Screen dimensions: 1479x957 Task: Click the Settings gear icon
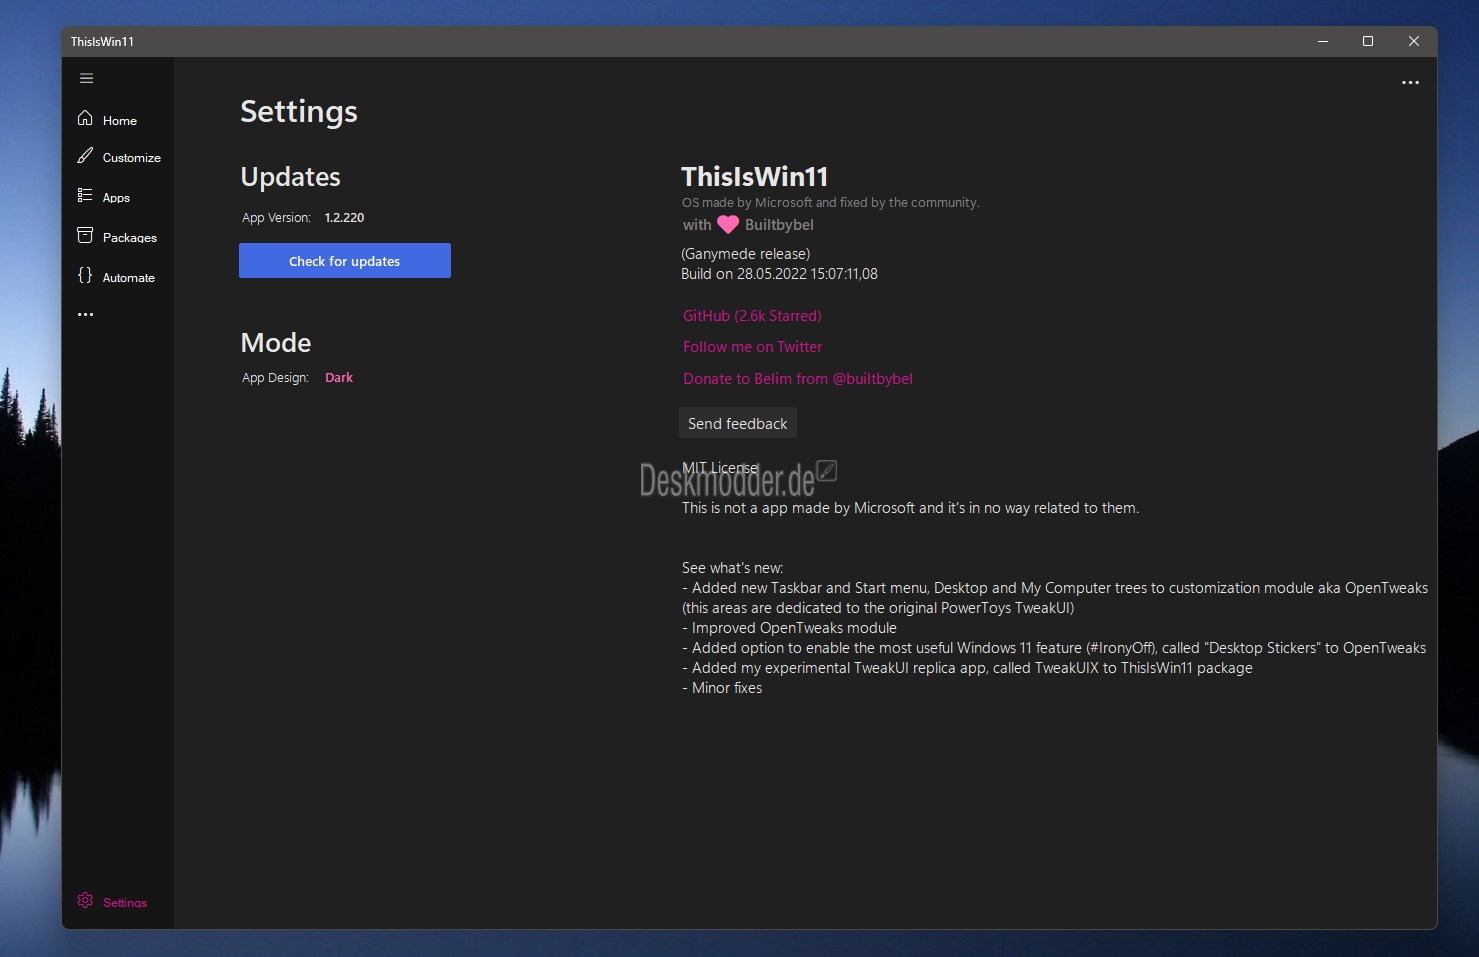point(85,901)
